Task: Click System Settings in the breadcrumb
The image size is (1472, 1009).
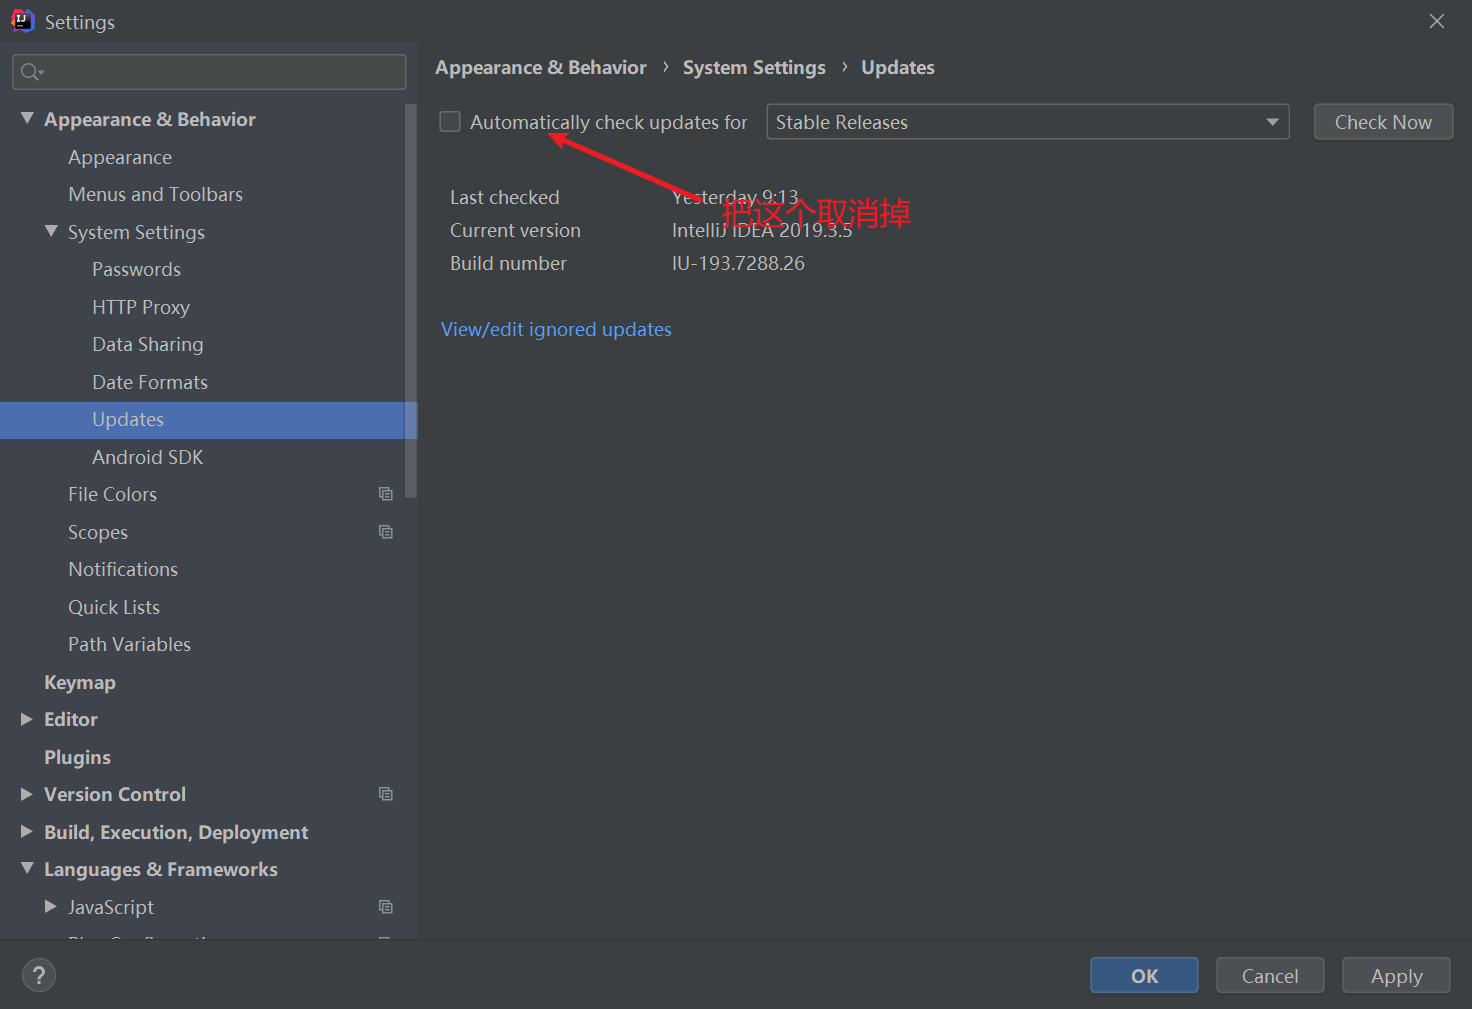Action: pyautogui.click(x=754, y=67)
